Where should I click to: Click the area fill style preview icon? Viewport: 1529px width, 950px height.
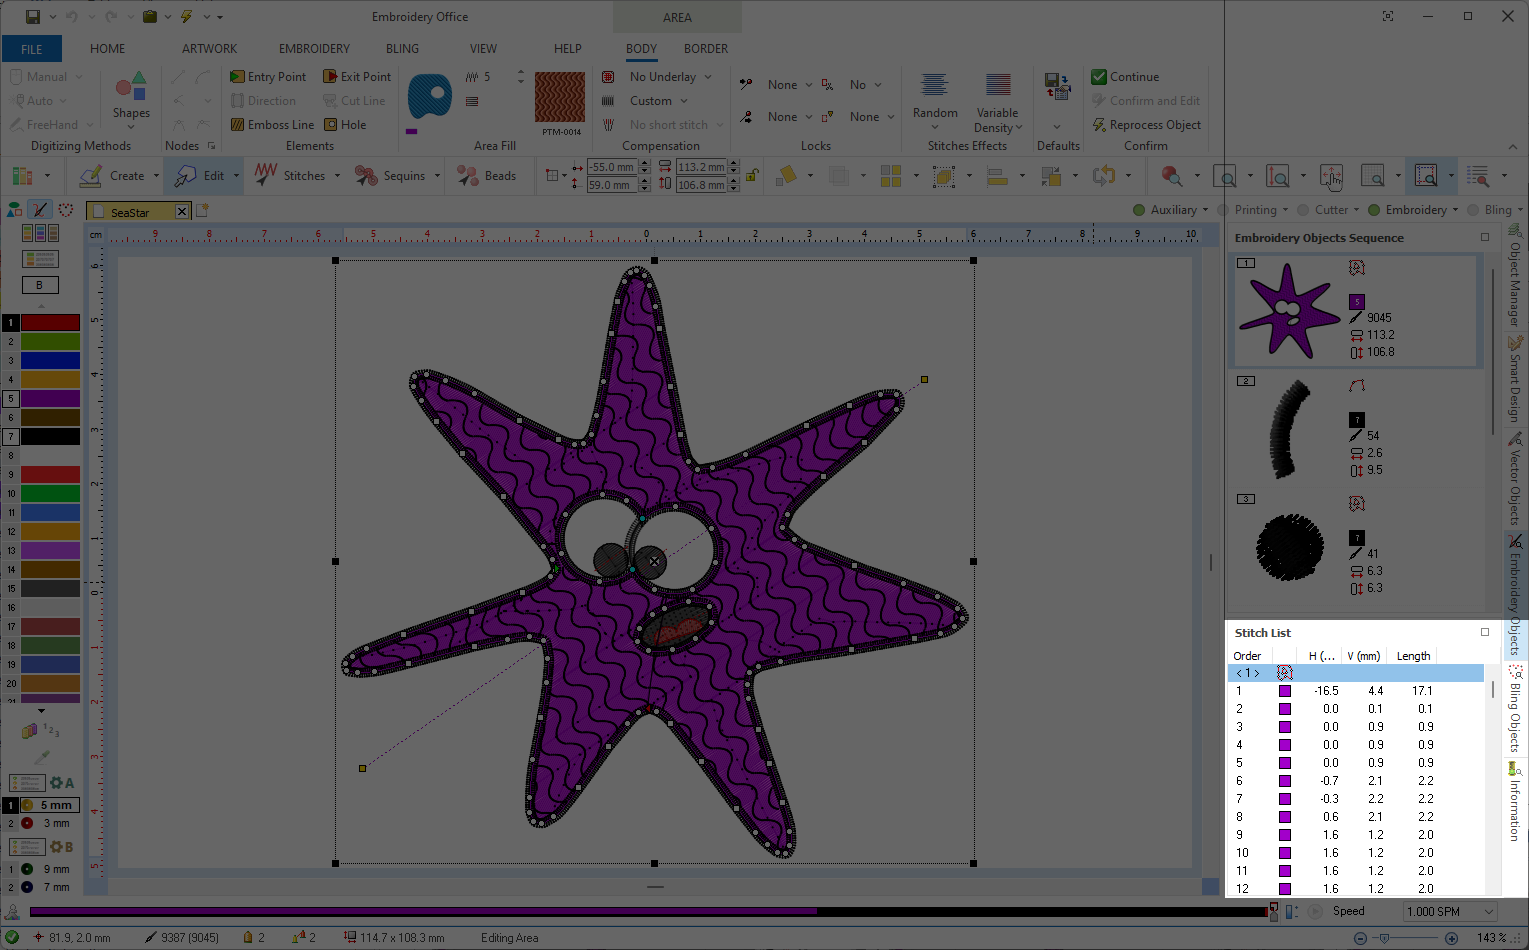[429, 98]
